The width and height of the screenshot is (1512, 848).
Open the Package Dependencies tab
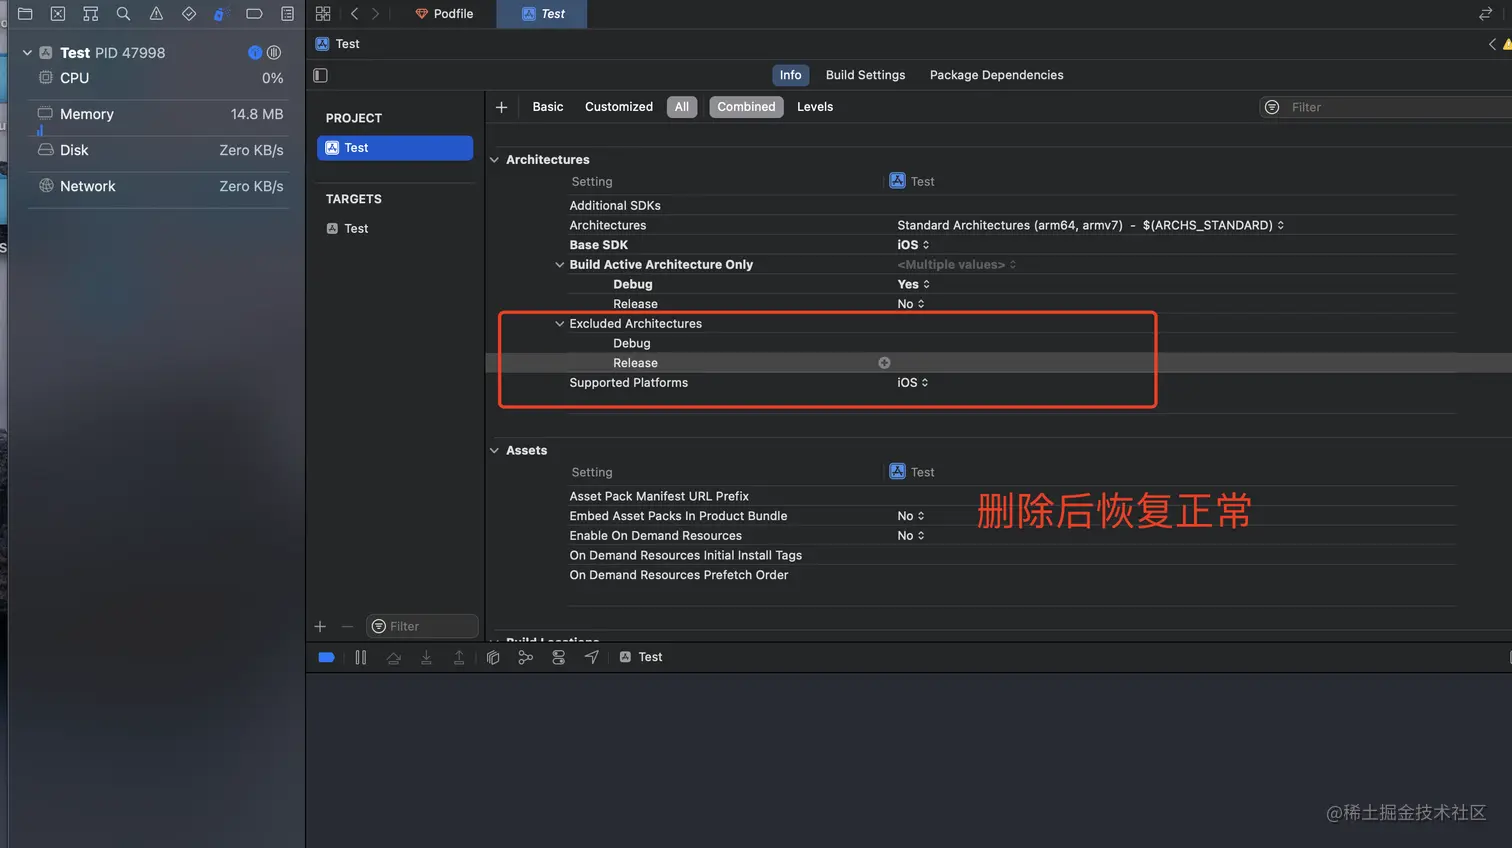click(996, 75)
